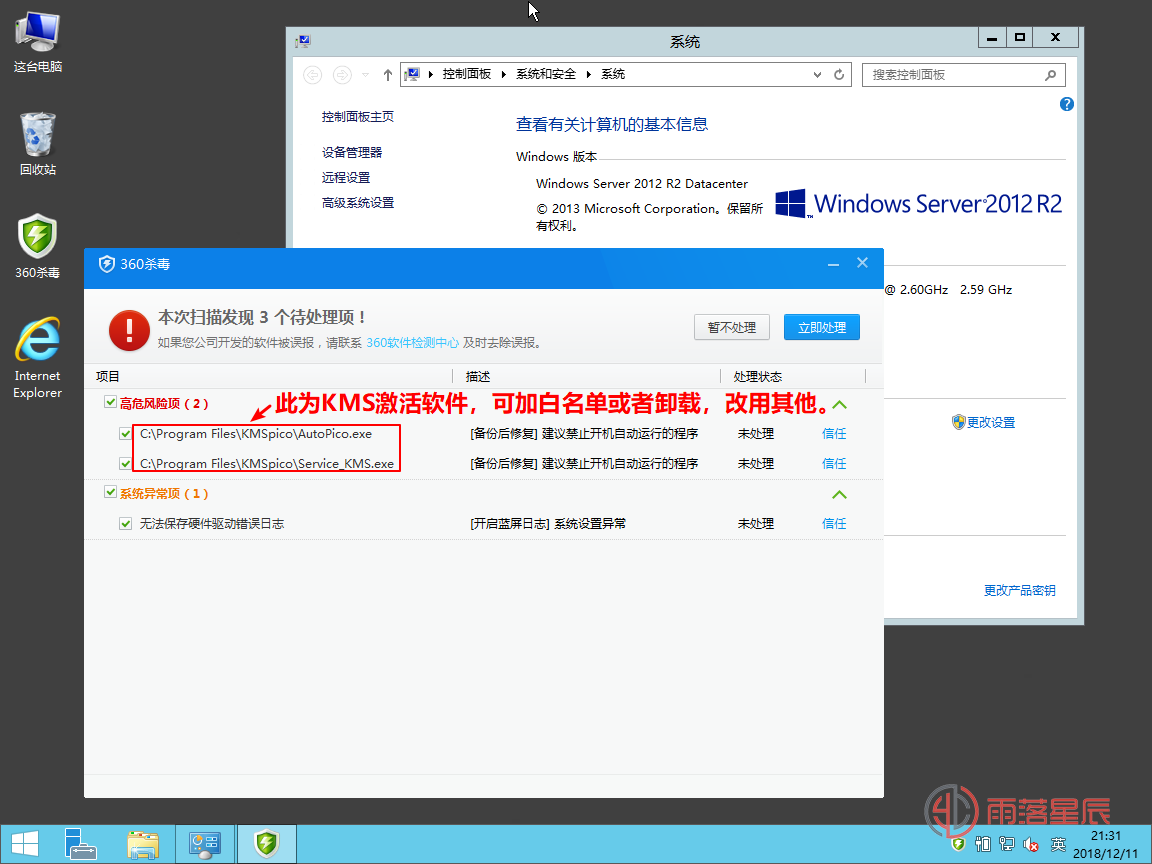Viewport: 1152px width, 864px height.
Task: Click the search magnifier in control panel search
Action: [1051, 75]
